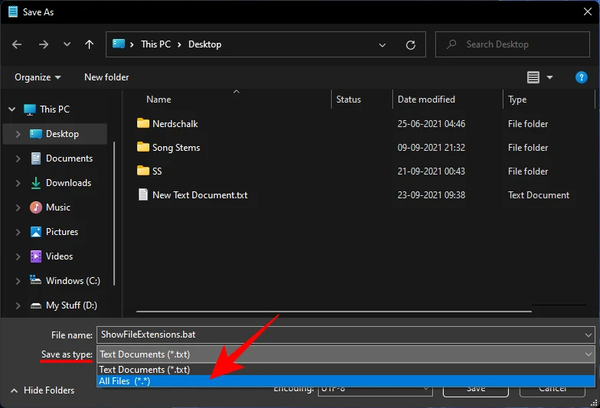This screenshot has height=408, width=600.
Task: Choose All Files (*.*) from the list
Action: coord(346,381)
